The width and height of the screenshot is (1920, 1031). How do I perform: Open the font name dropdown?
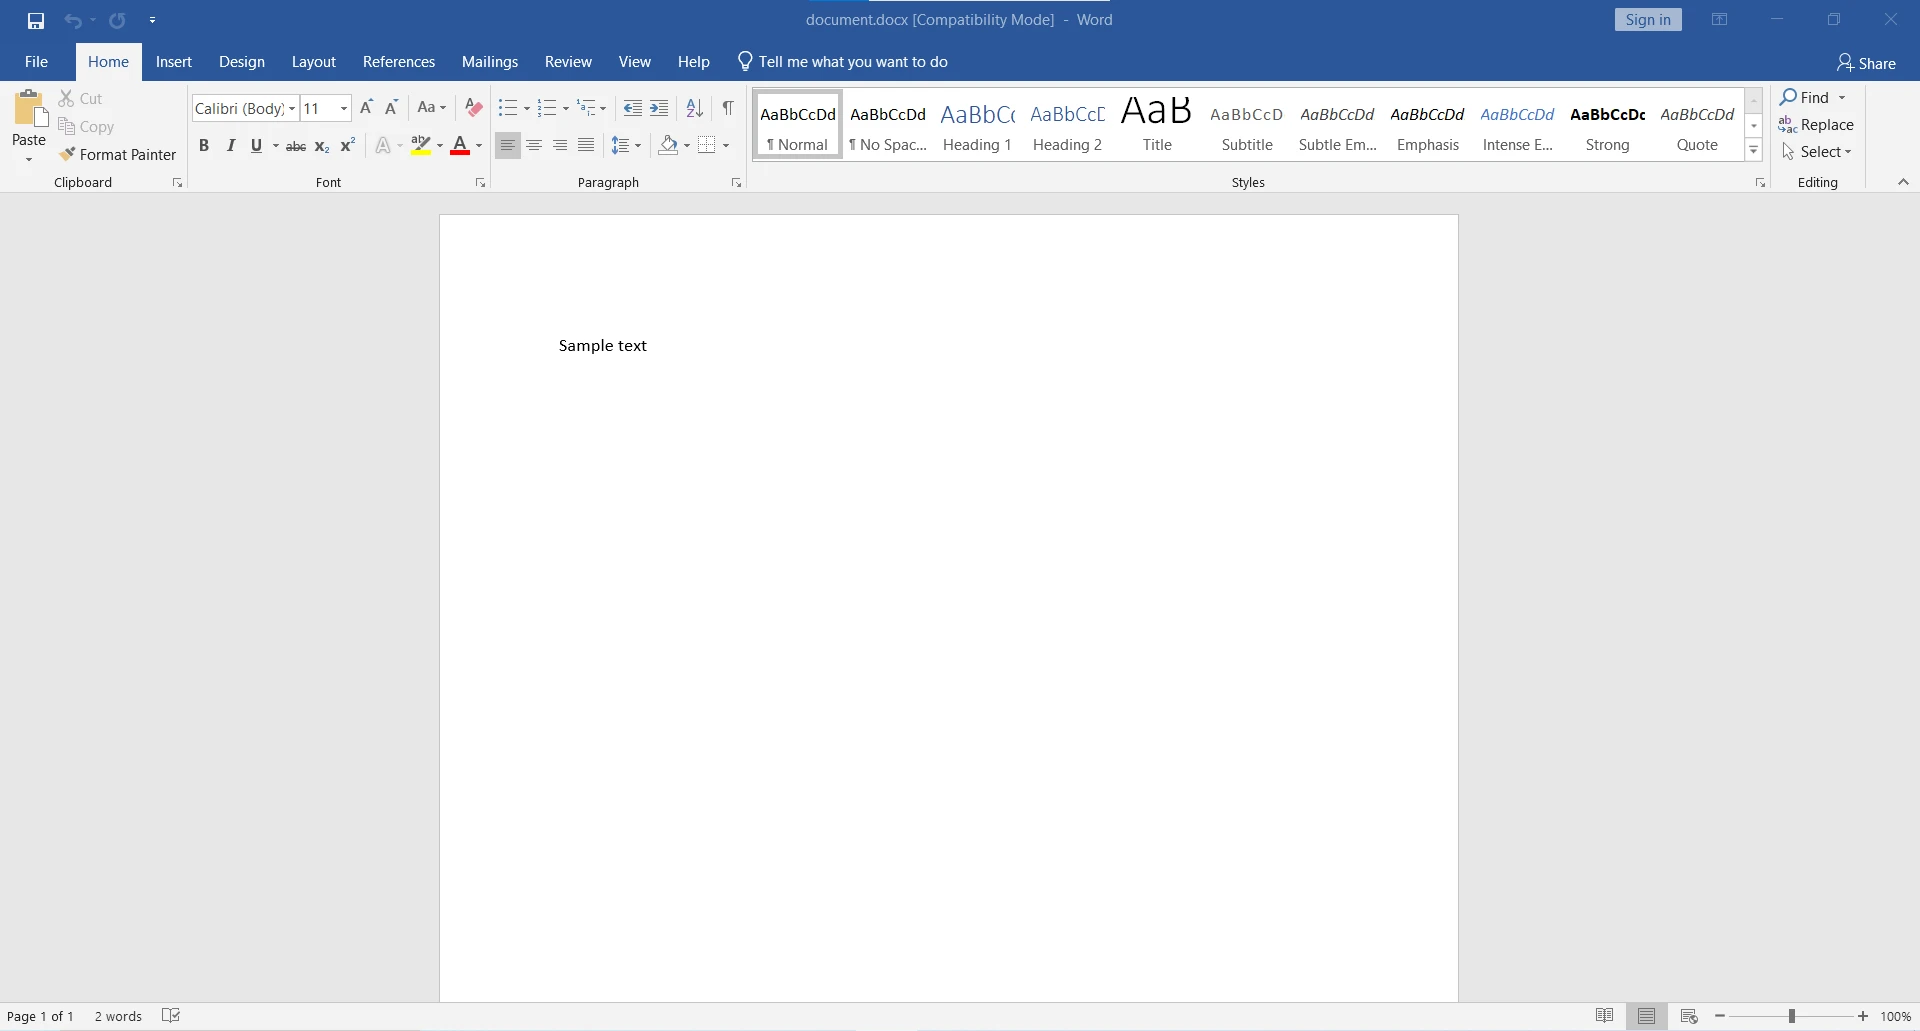click(x=292, y=108)
